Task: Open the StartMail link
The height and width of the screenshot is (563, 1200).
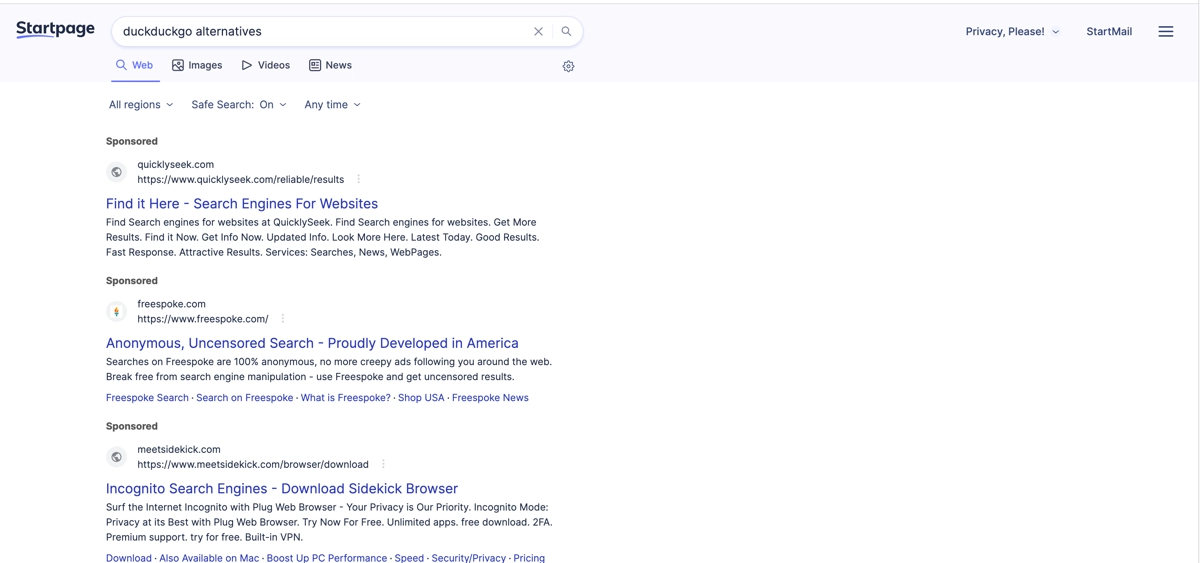Action: [x=1109, y=31]
